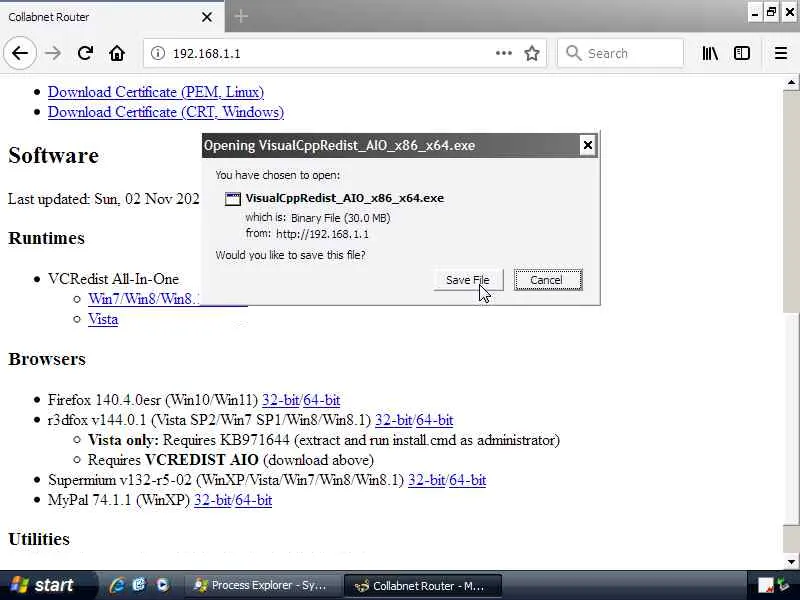Open a new browser tab
The width and height of the screenshot is (800, 600).
(241, 16)
